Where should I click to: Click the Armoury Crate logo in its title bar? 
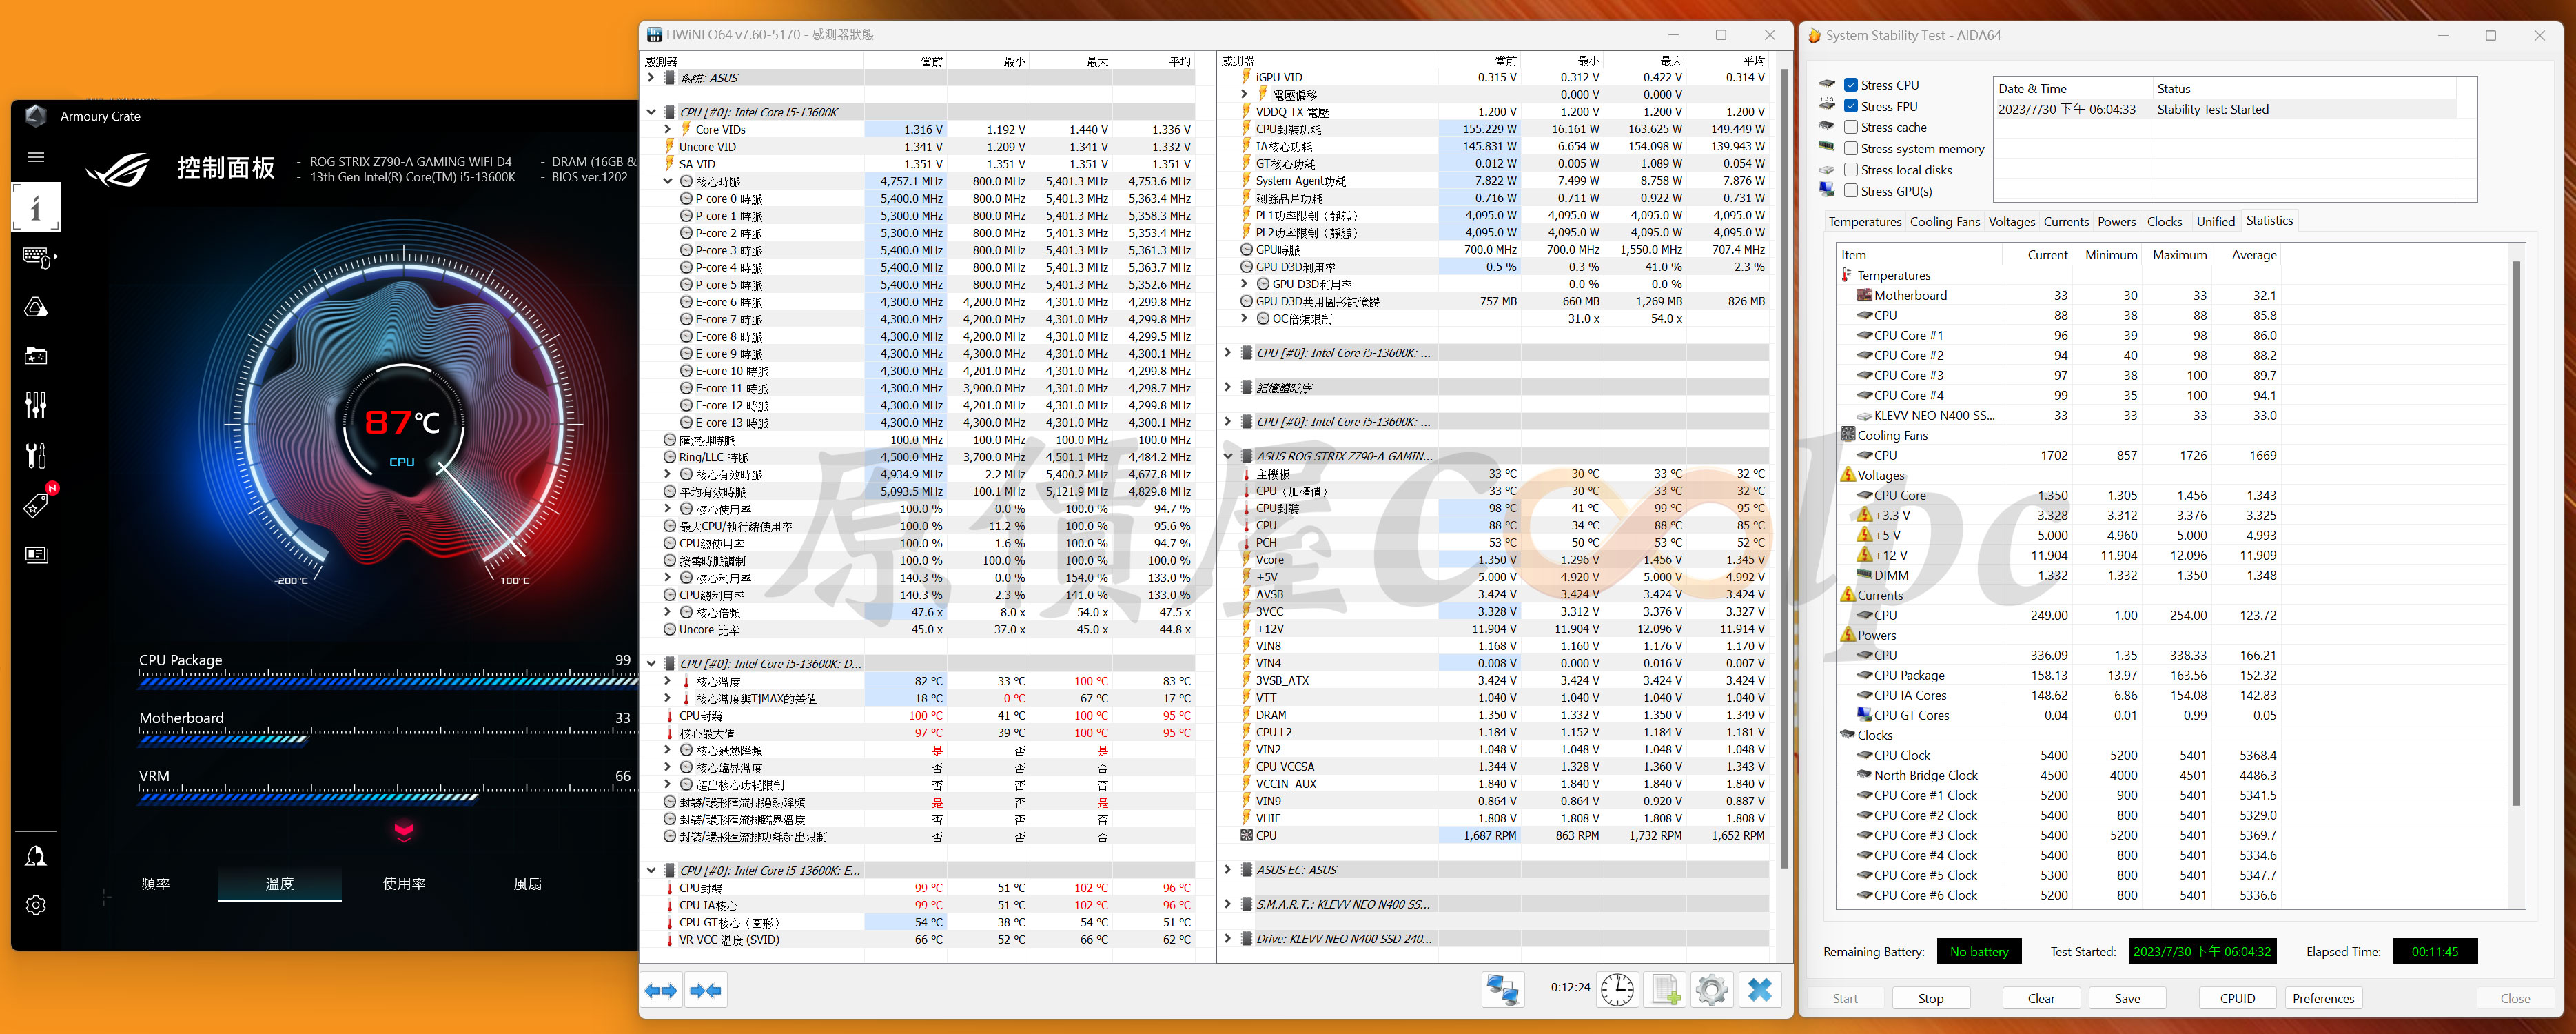(35, 116)
